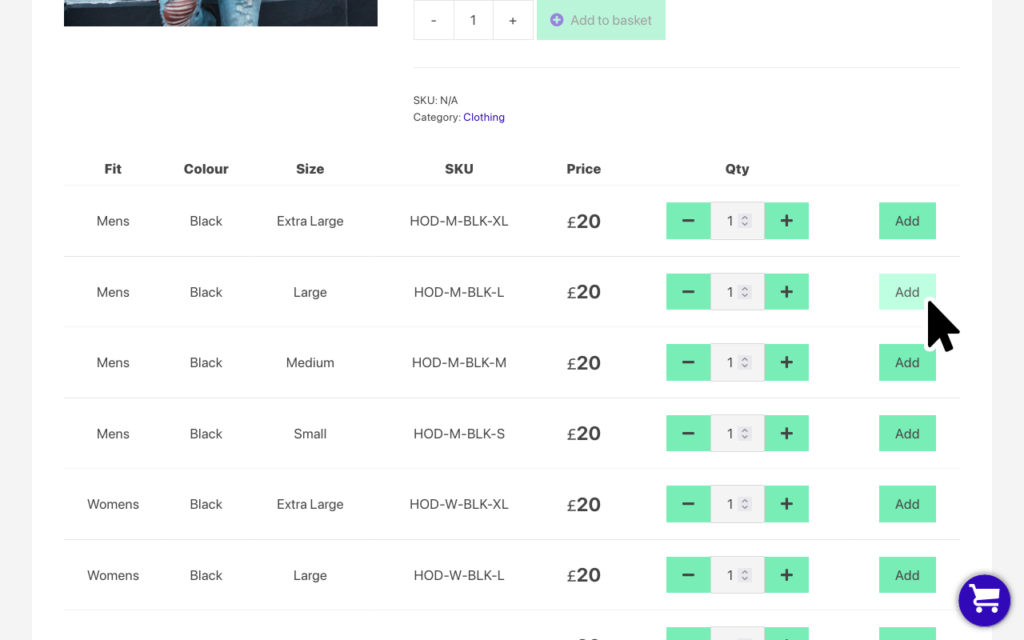Screen dimensions: 1024x640
Task: Click the main Add to basket button
Action: (601, 20)
